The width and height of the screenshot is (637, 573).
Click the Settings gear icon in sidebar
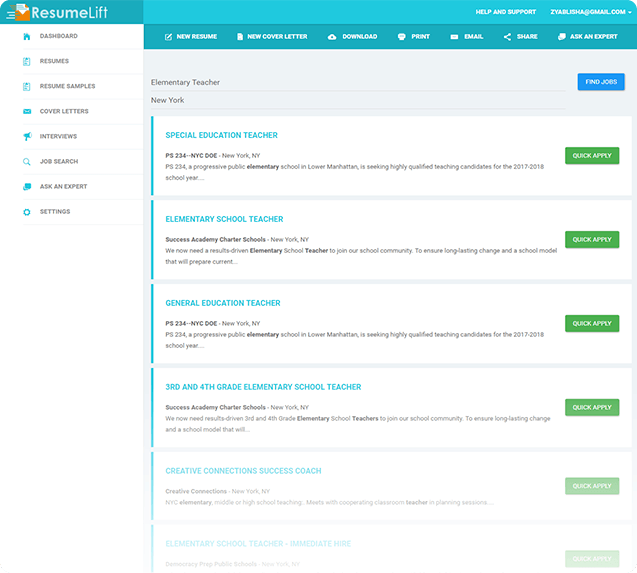27,212
